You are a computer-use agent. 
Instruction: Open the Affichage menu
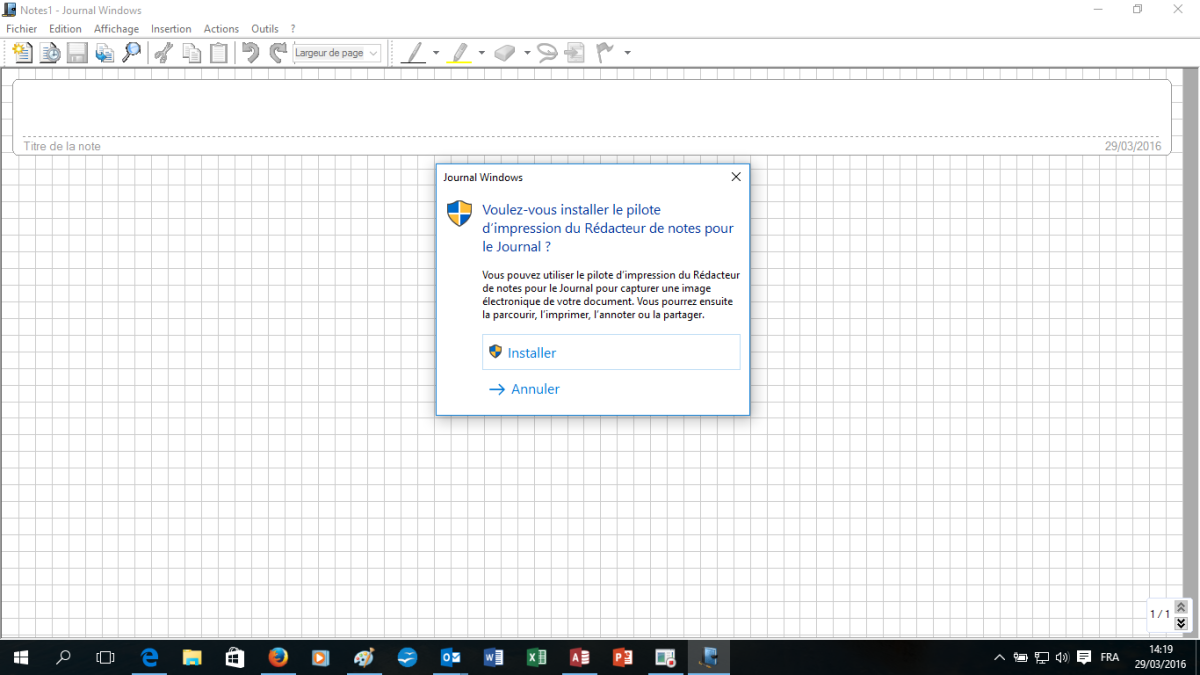116,29
